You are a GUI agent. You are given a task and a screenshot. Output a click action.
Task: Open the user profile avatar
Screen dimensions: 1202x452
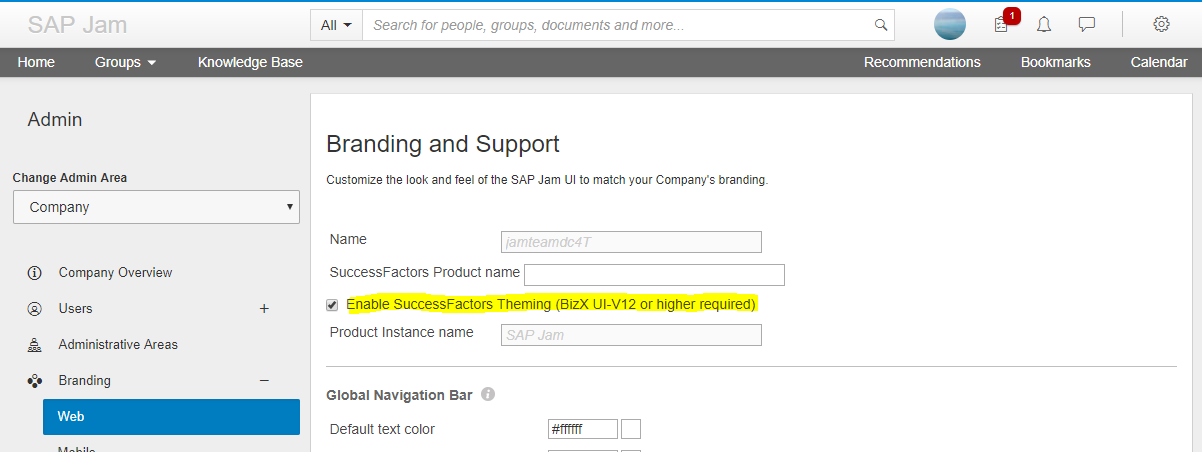[950, 24]
